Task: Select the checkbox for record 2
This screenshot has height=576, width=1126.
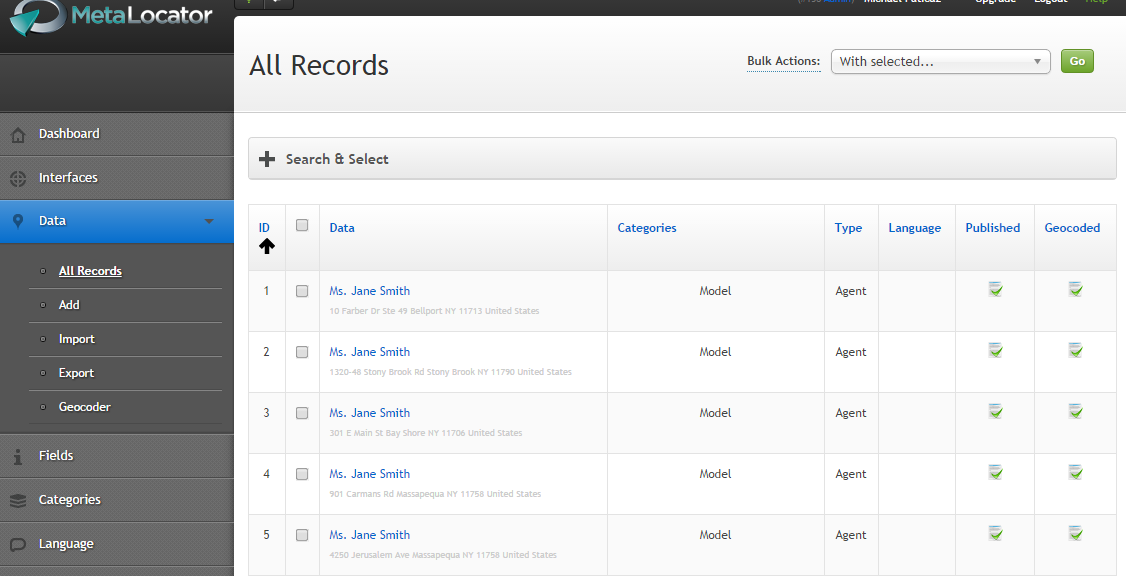Action: tap(302, 352)
